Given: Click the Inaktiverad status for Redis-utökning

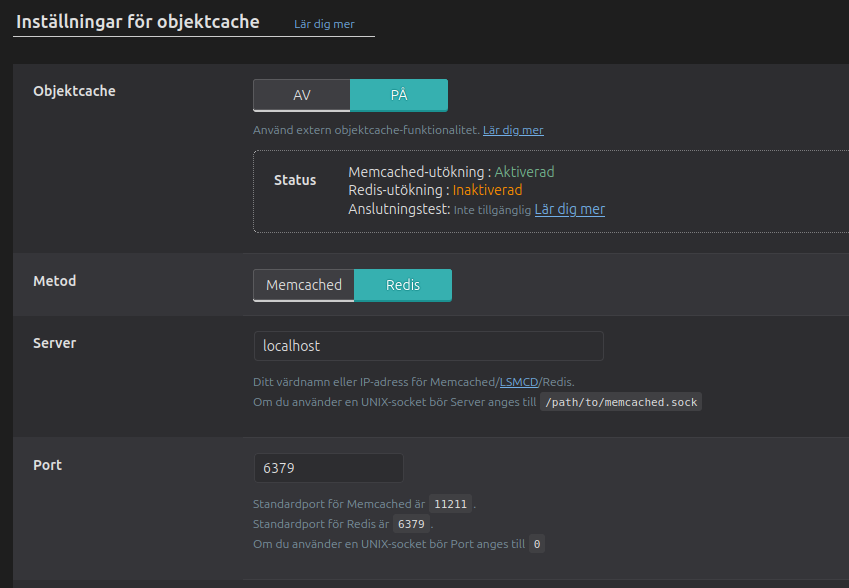Looking at the screenshot, I should 487,190.
